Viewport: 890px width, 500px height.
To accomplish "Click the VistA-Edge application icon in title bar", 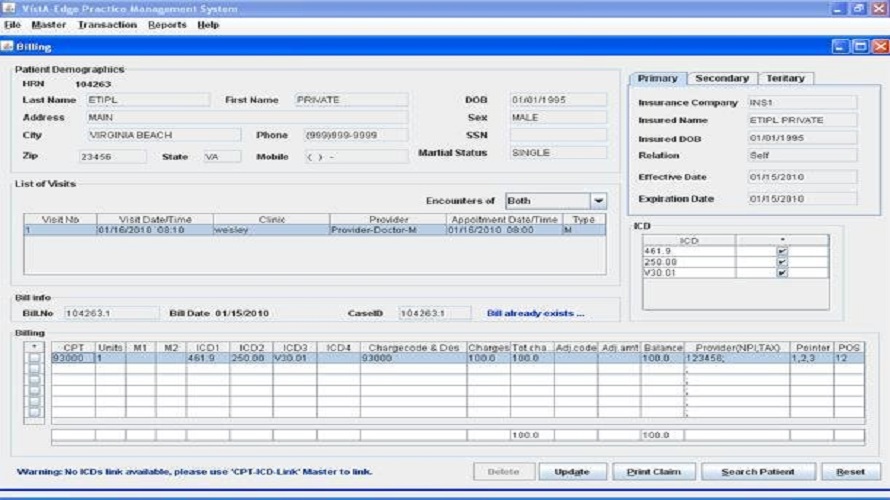I will [8, 9].
